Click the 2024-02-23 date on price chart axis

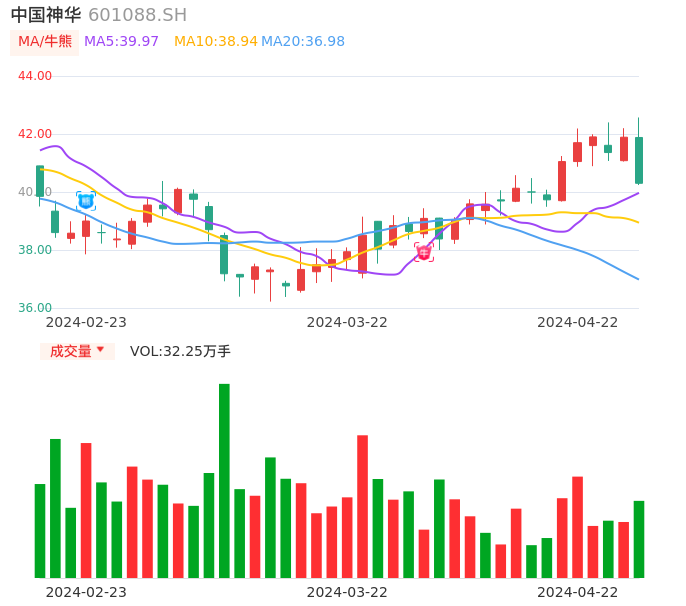click(x=86, y=322)
